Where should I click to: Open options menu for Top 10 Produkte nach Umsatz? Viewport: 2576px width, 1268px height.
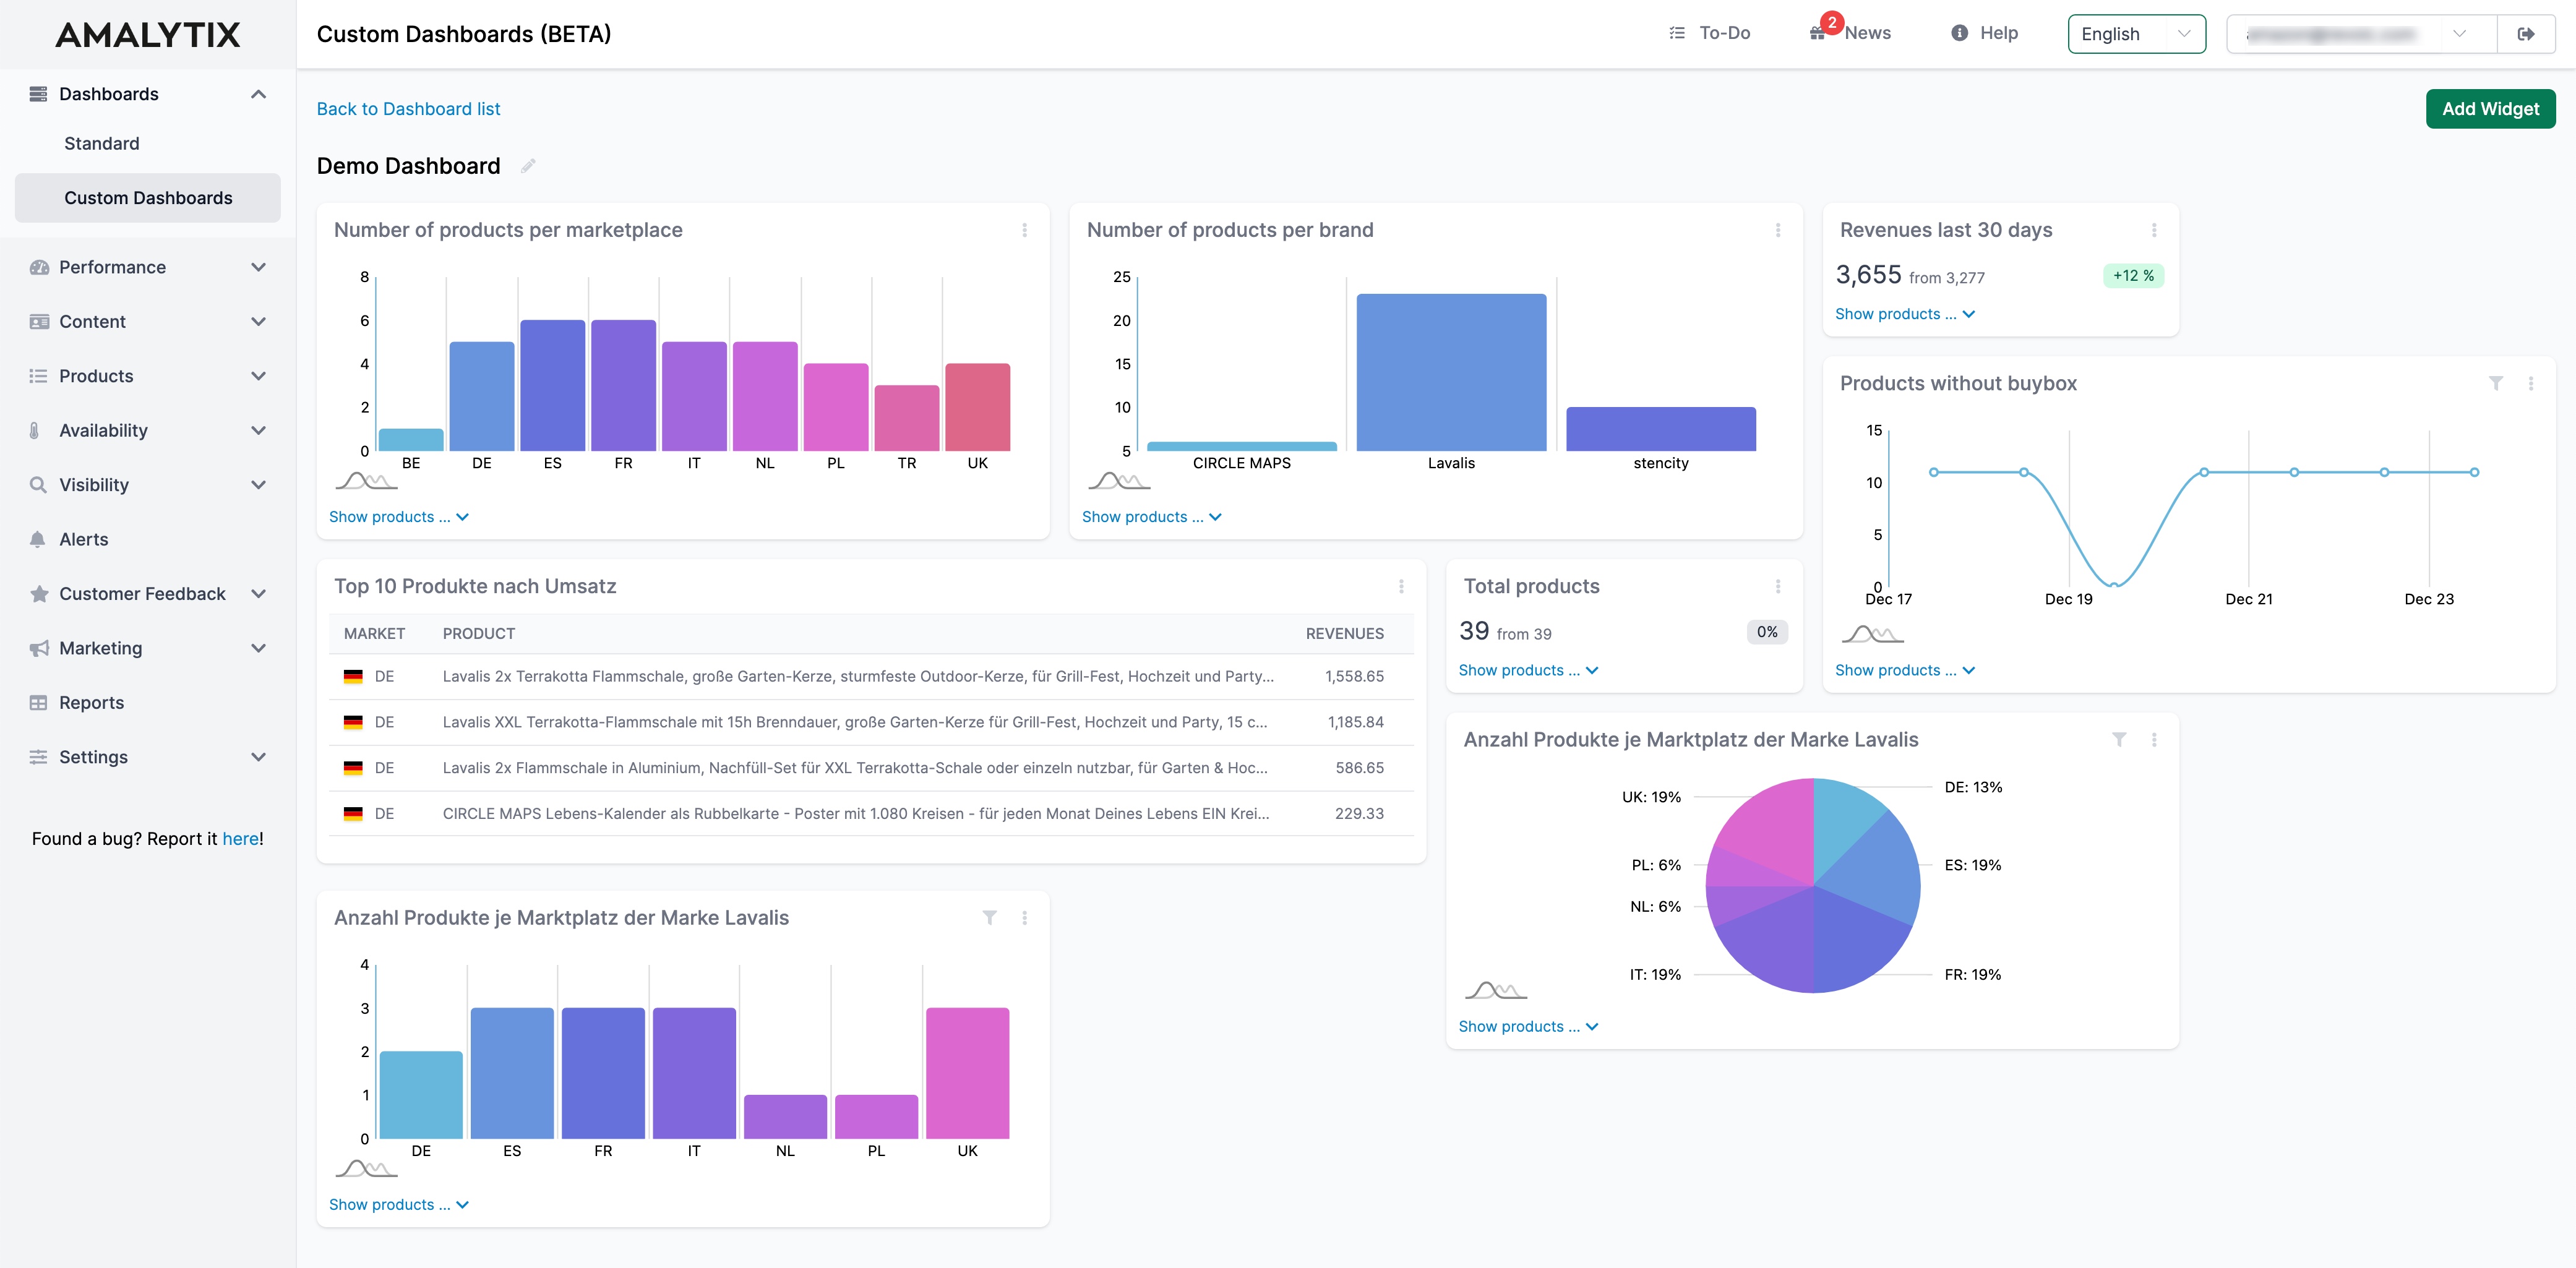point(1400,586)
